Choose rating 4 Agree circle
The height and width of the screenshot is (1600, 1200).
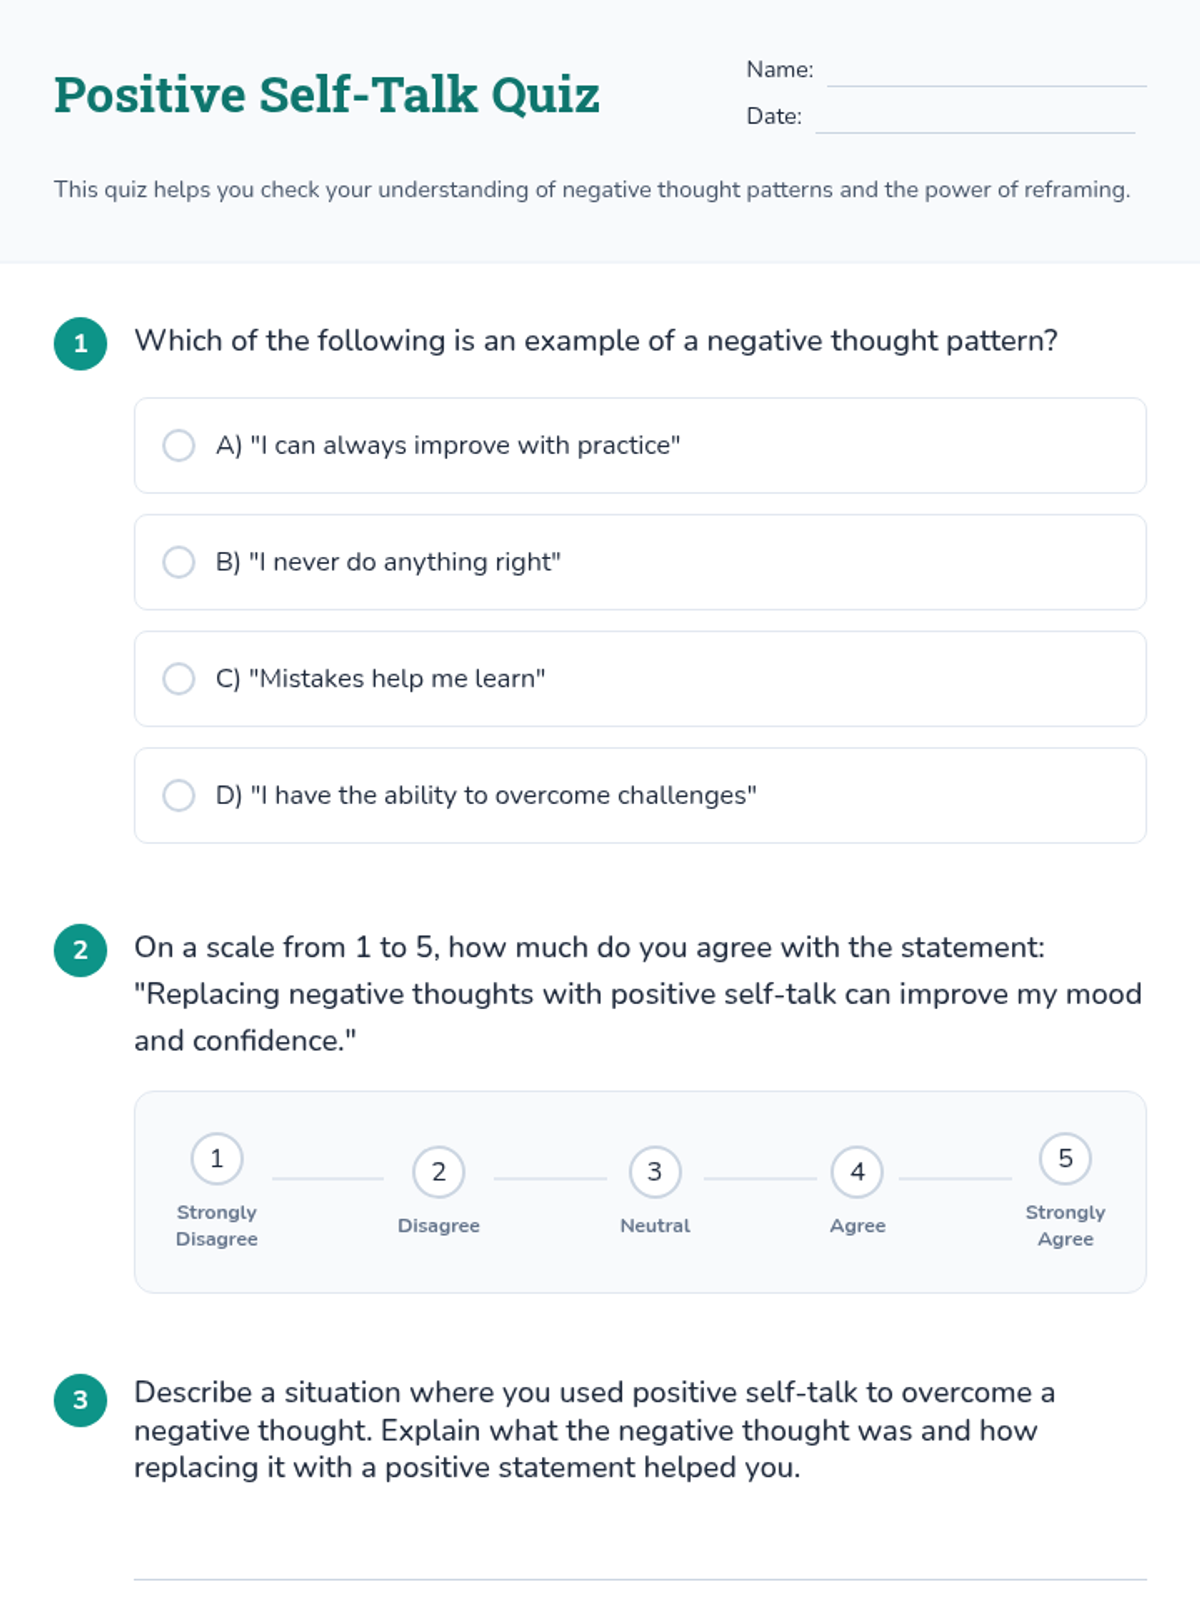[x=857, y=1172]
